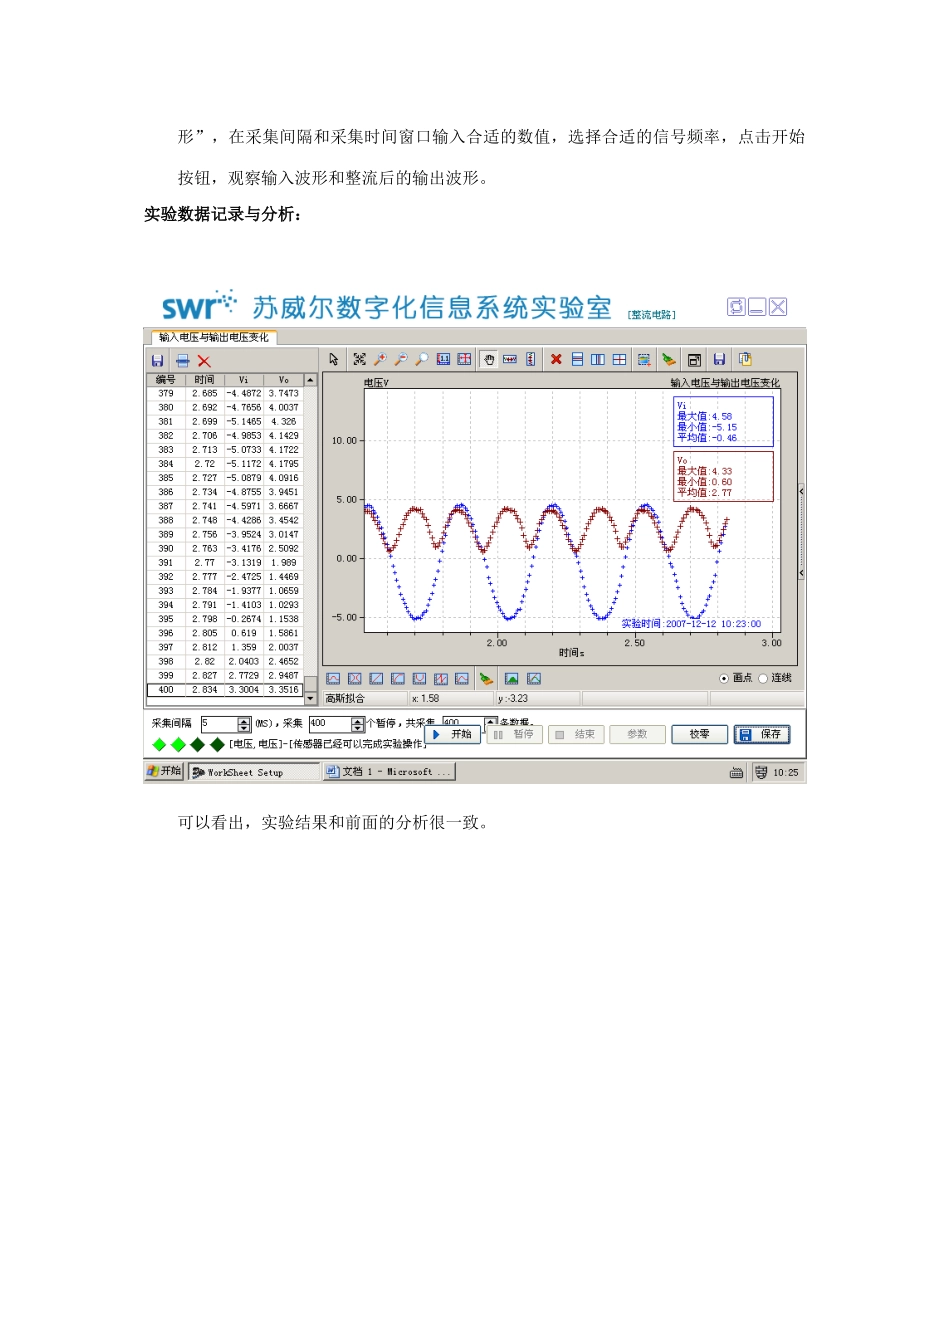Switch to 文档 1 - Microsoft taskbar item
Image resolution: width=950 pixels, height=1344 pixels.
click(x=389, y=772)
